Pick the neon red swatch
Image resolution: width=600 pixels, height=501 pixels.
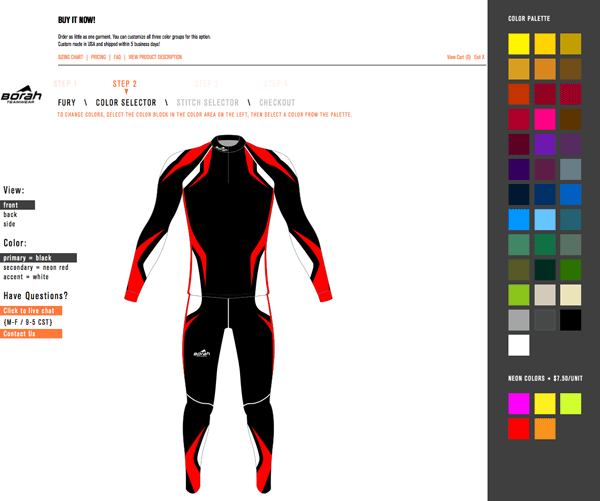[x=518, y=429]
